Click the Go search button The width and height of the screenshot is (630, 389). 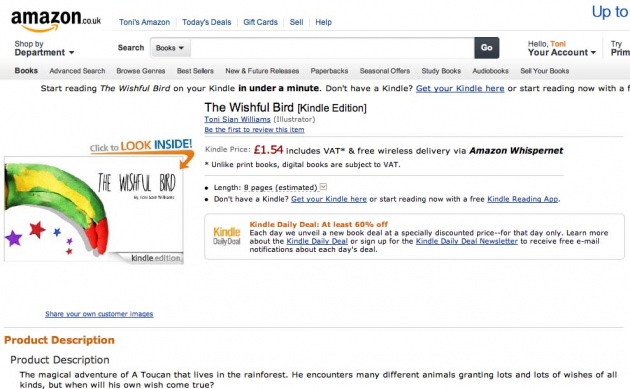(487, 48)
